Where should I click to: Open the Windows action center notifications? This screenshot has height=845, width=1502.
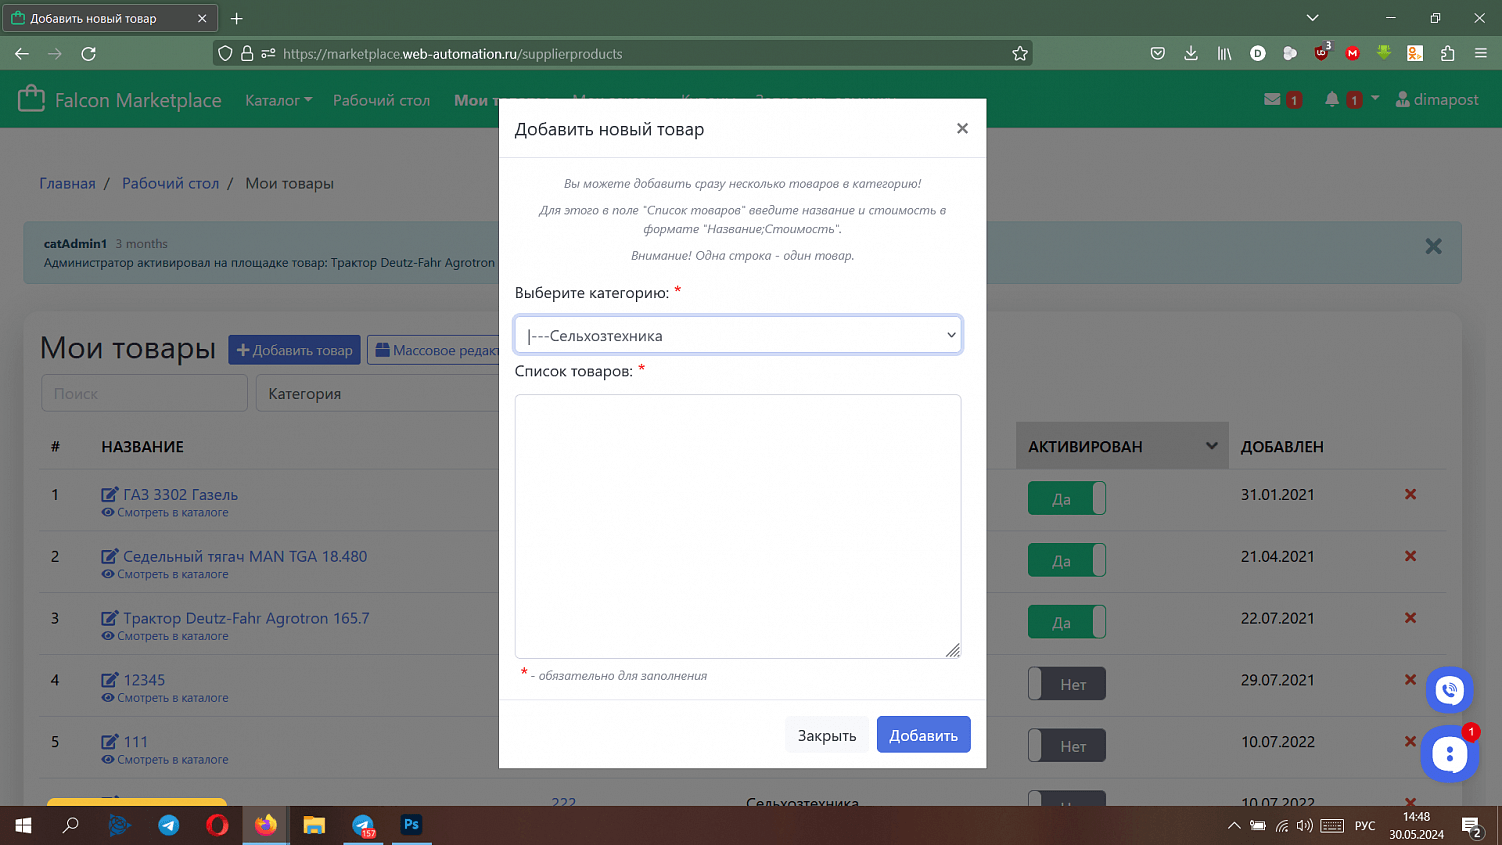point(1472,826)
